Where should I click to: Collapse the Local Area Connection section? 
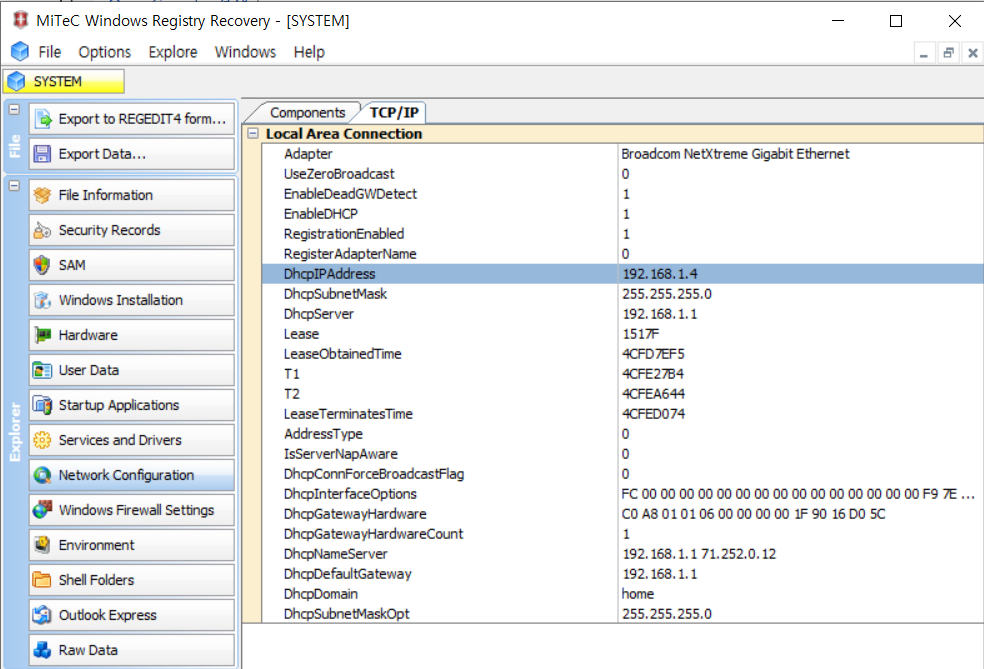[x=253, y=133]
